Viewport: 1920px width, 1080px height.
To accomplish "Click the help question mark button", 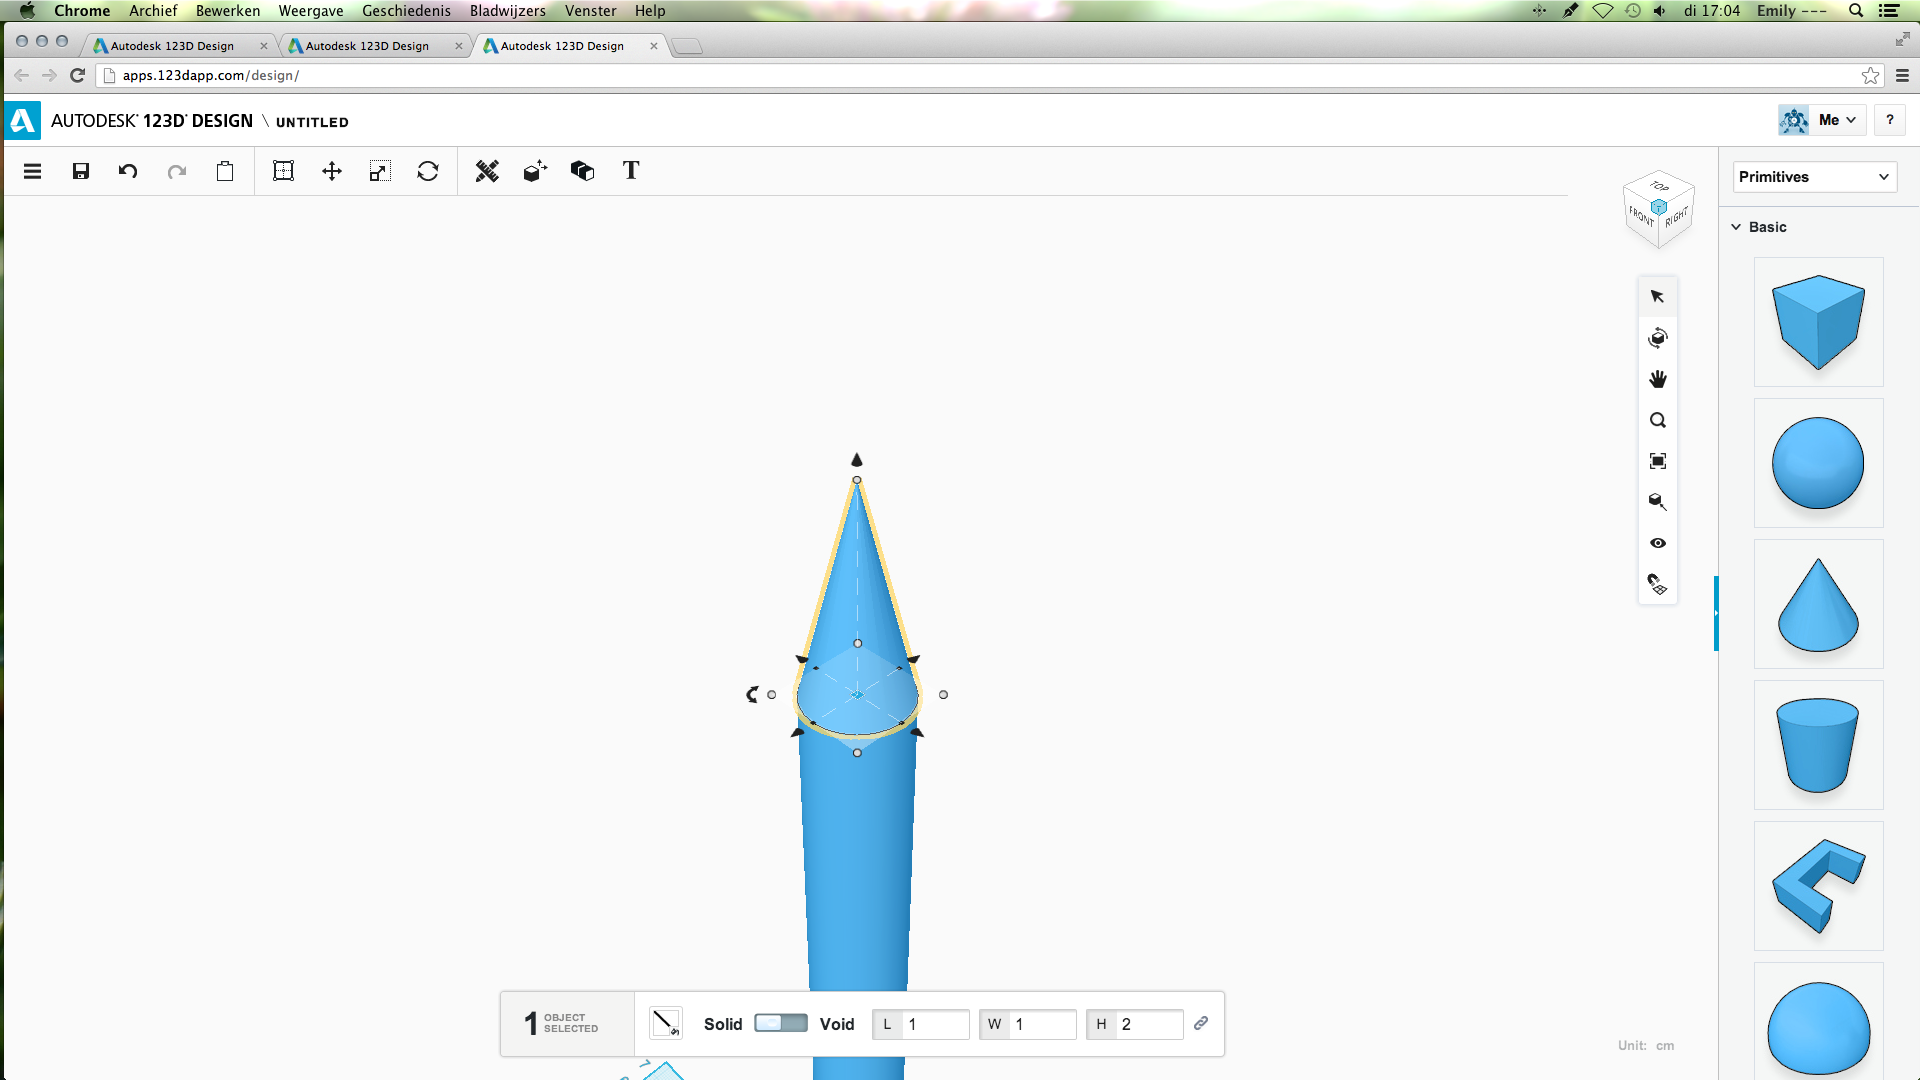I will click(1889, 120).
